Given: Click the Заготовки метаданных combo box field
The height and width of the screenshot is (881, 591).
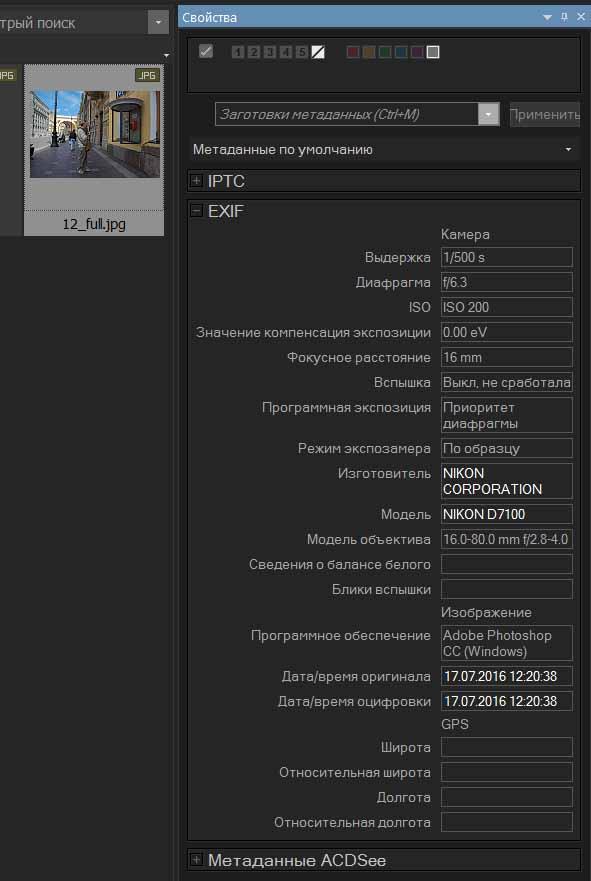Looking at the screenshot, I should tap(347, 114).
